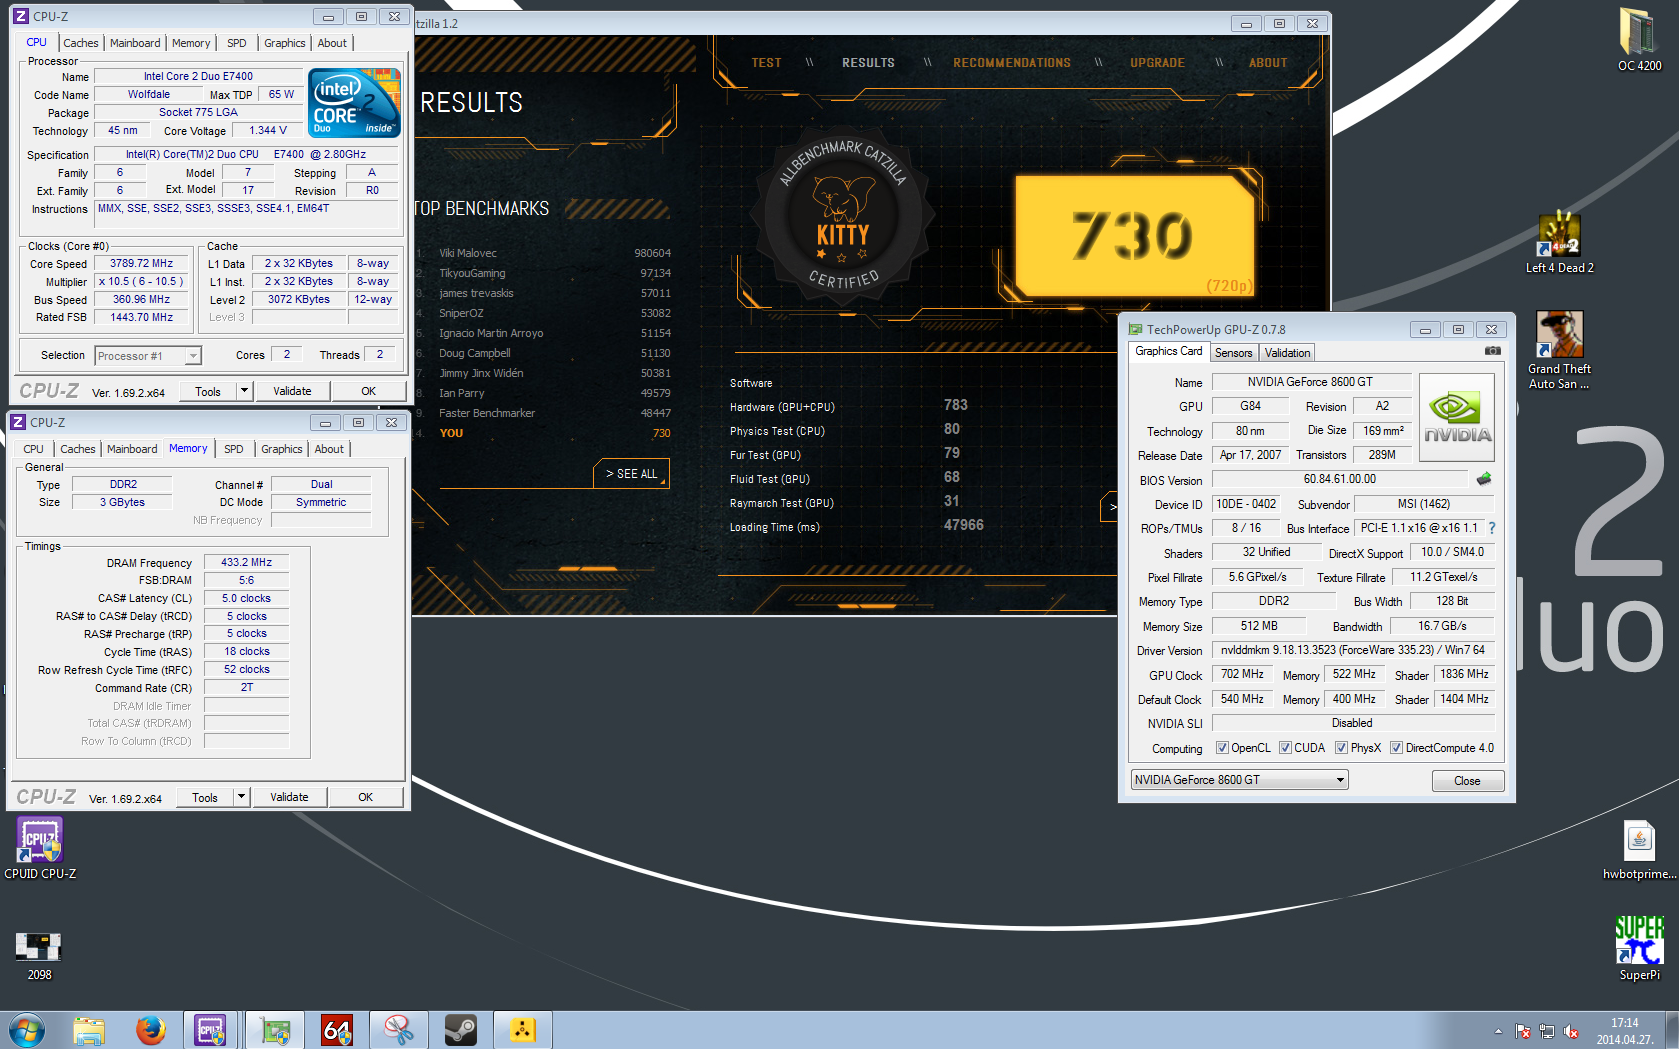Click DRAM Frequency 433.2 MHz value
This screenshot has width=1679, height=1049.
click(x=246, y=562)
